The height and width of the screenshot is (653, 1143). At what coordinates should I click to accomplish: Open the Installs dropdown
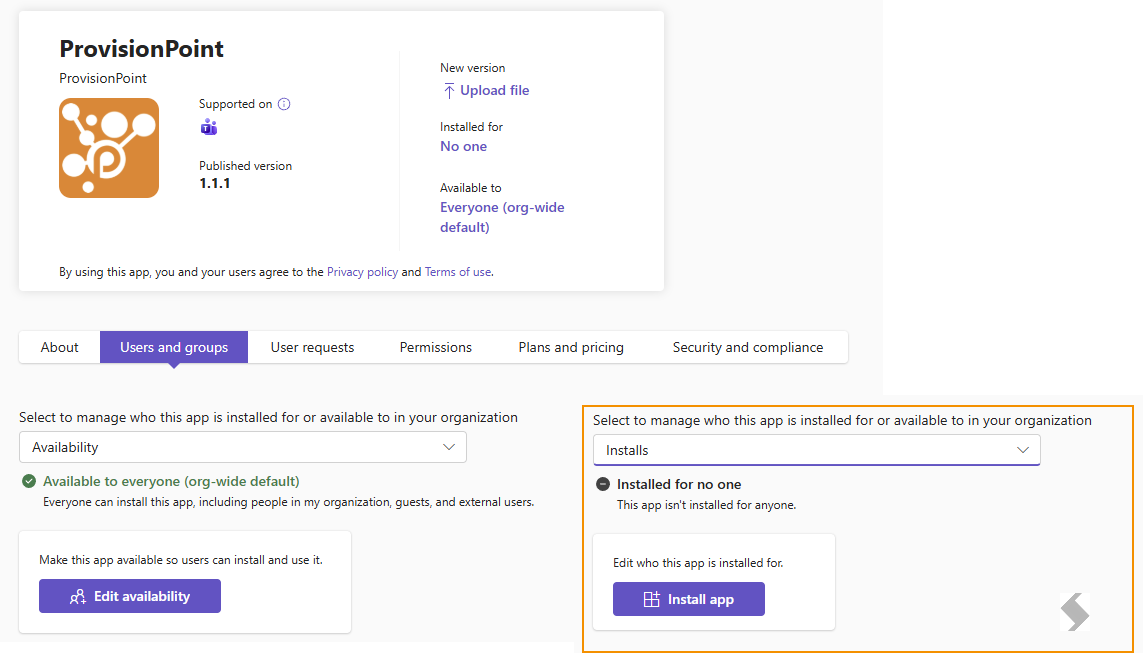coord(816,450)
